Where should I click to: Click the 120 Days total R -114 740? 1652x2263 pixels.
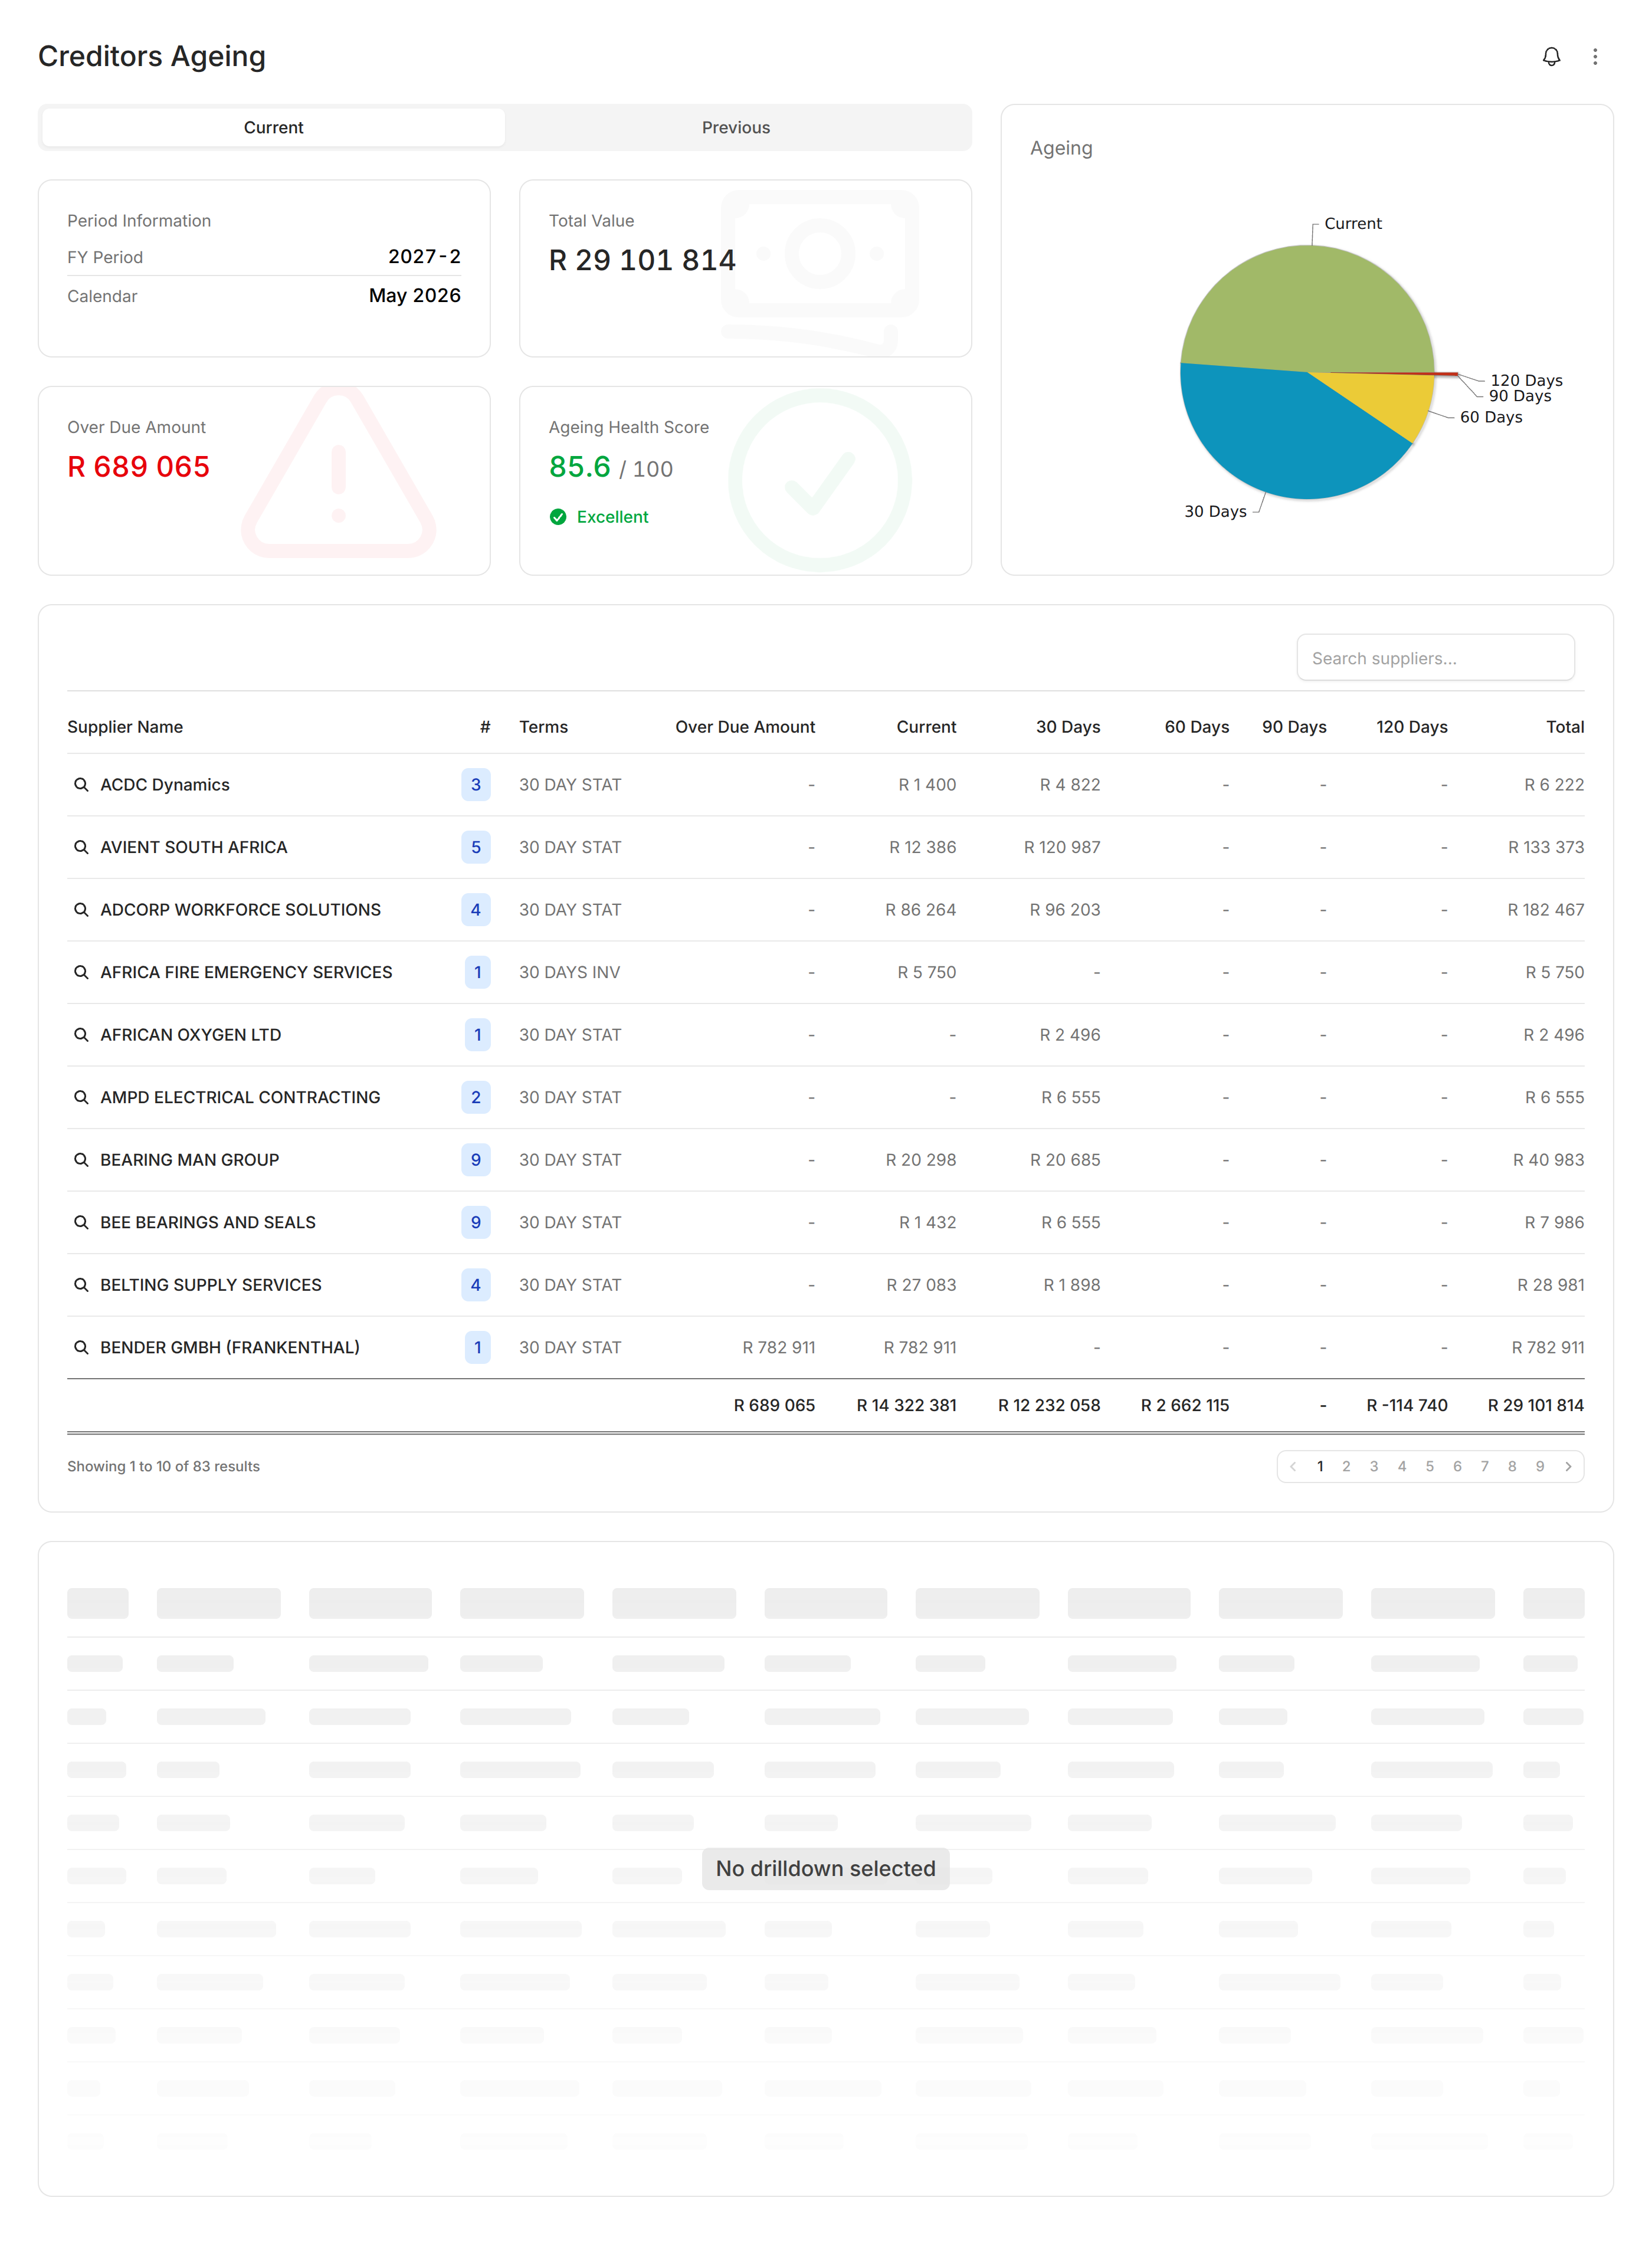[1407, 1405]
